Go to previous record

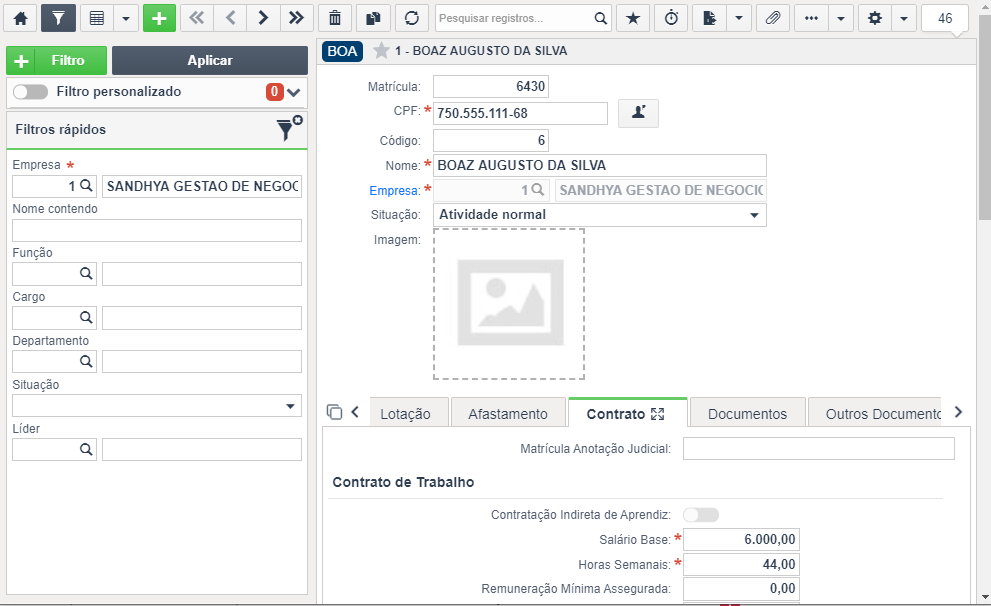(x=231, y=18)
